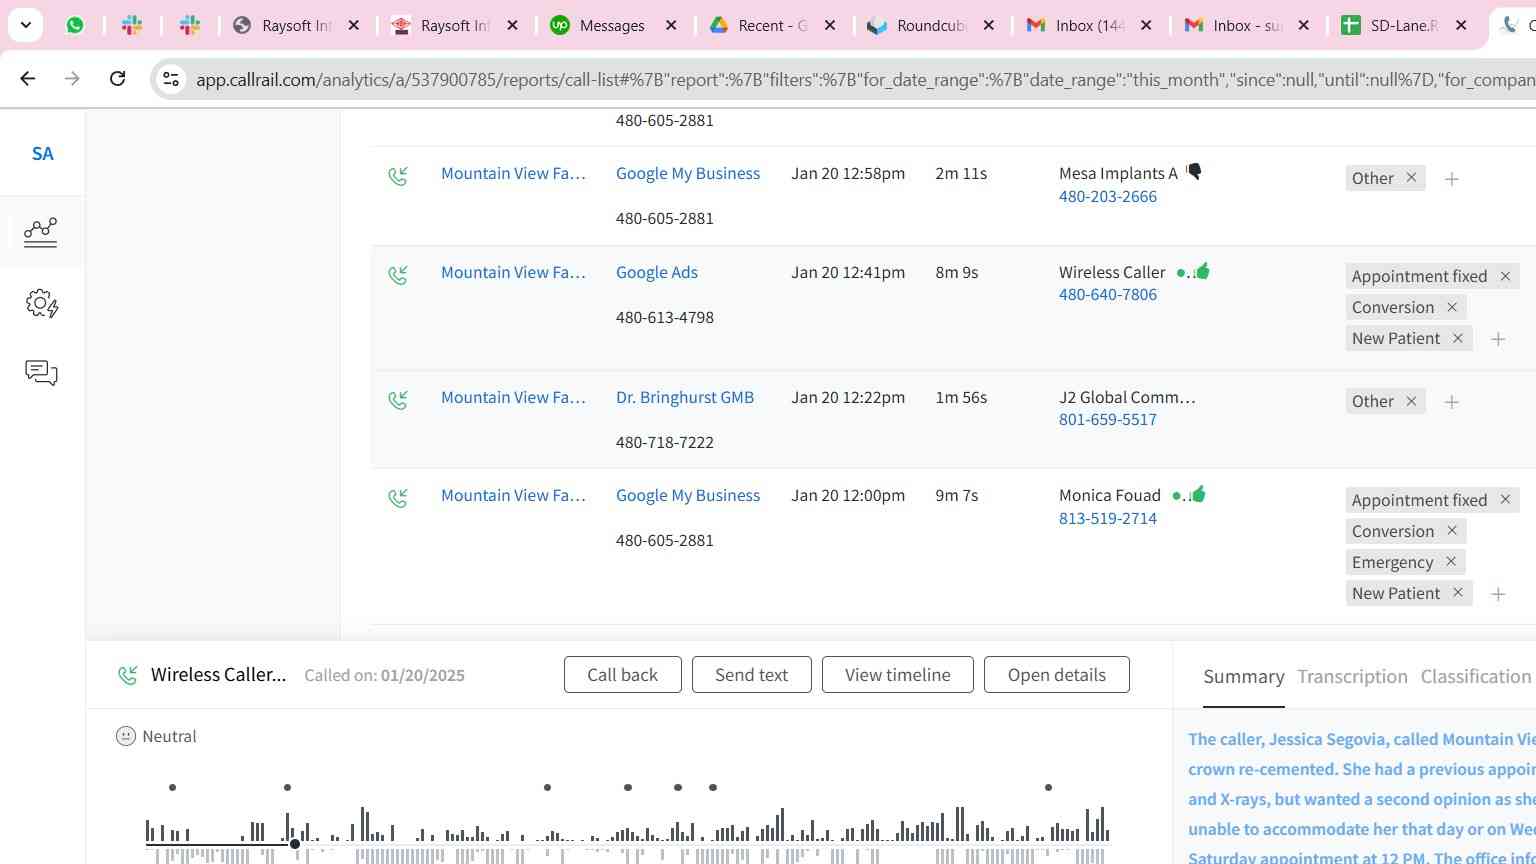Add a tag to the Wireless Caller call
This screenshot has width=1536, height=864.
tap(1498, 339)
